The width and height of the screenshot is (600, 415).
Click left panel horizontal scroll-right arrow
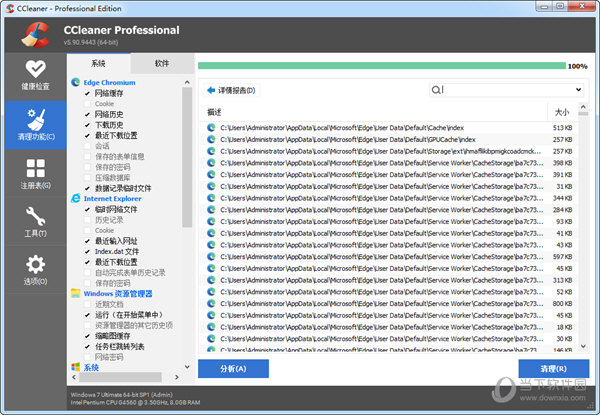point(177,377)
